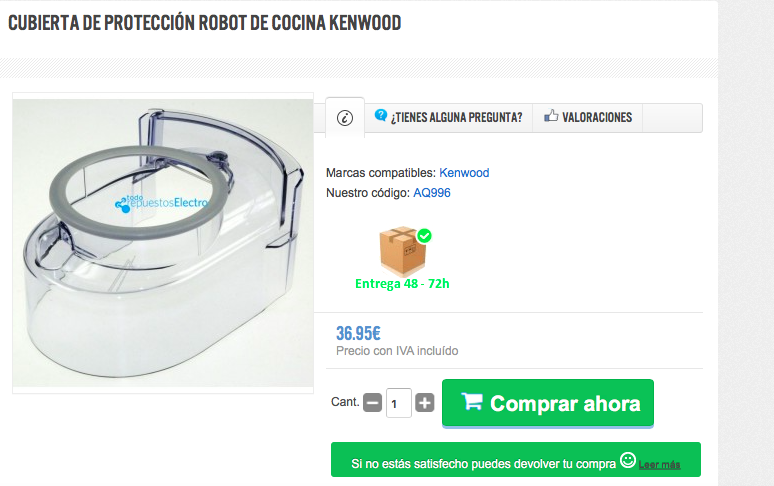Decrease quantity with the minus button
This screenshot has width=774, height=486.
(373, 403)
